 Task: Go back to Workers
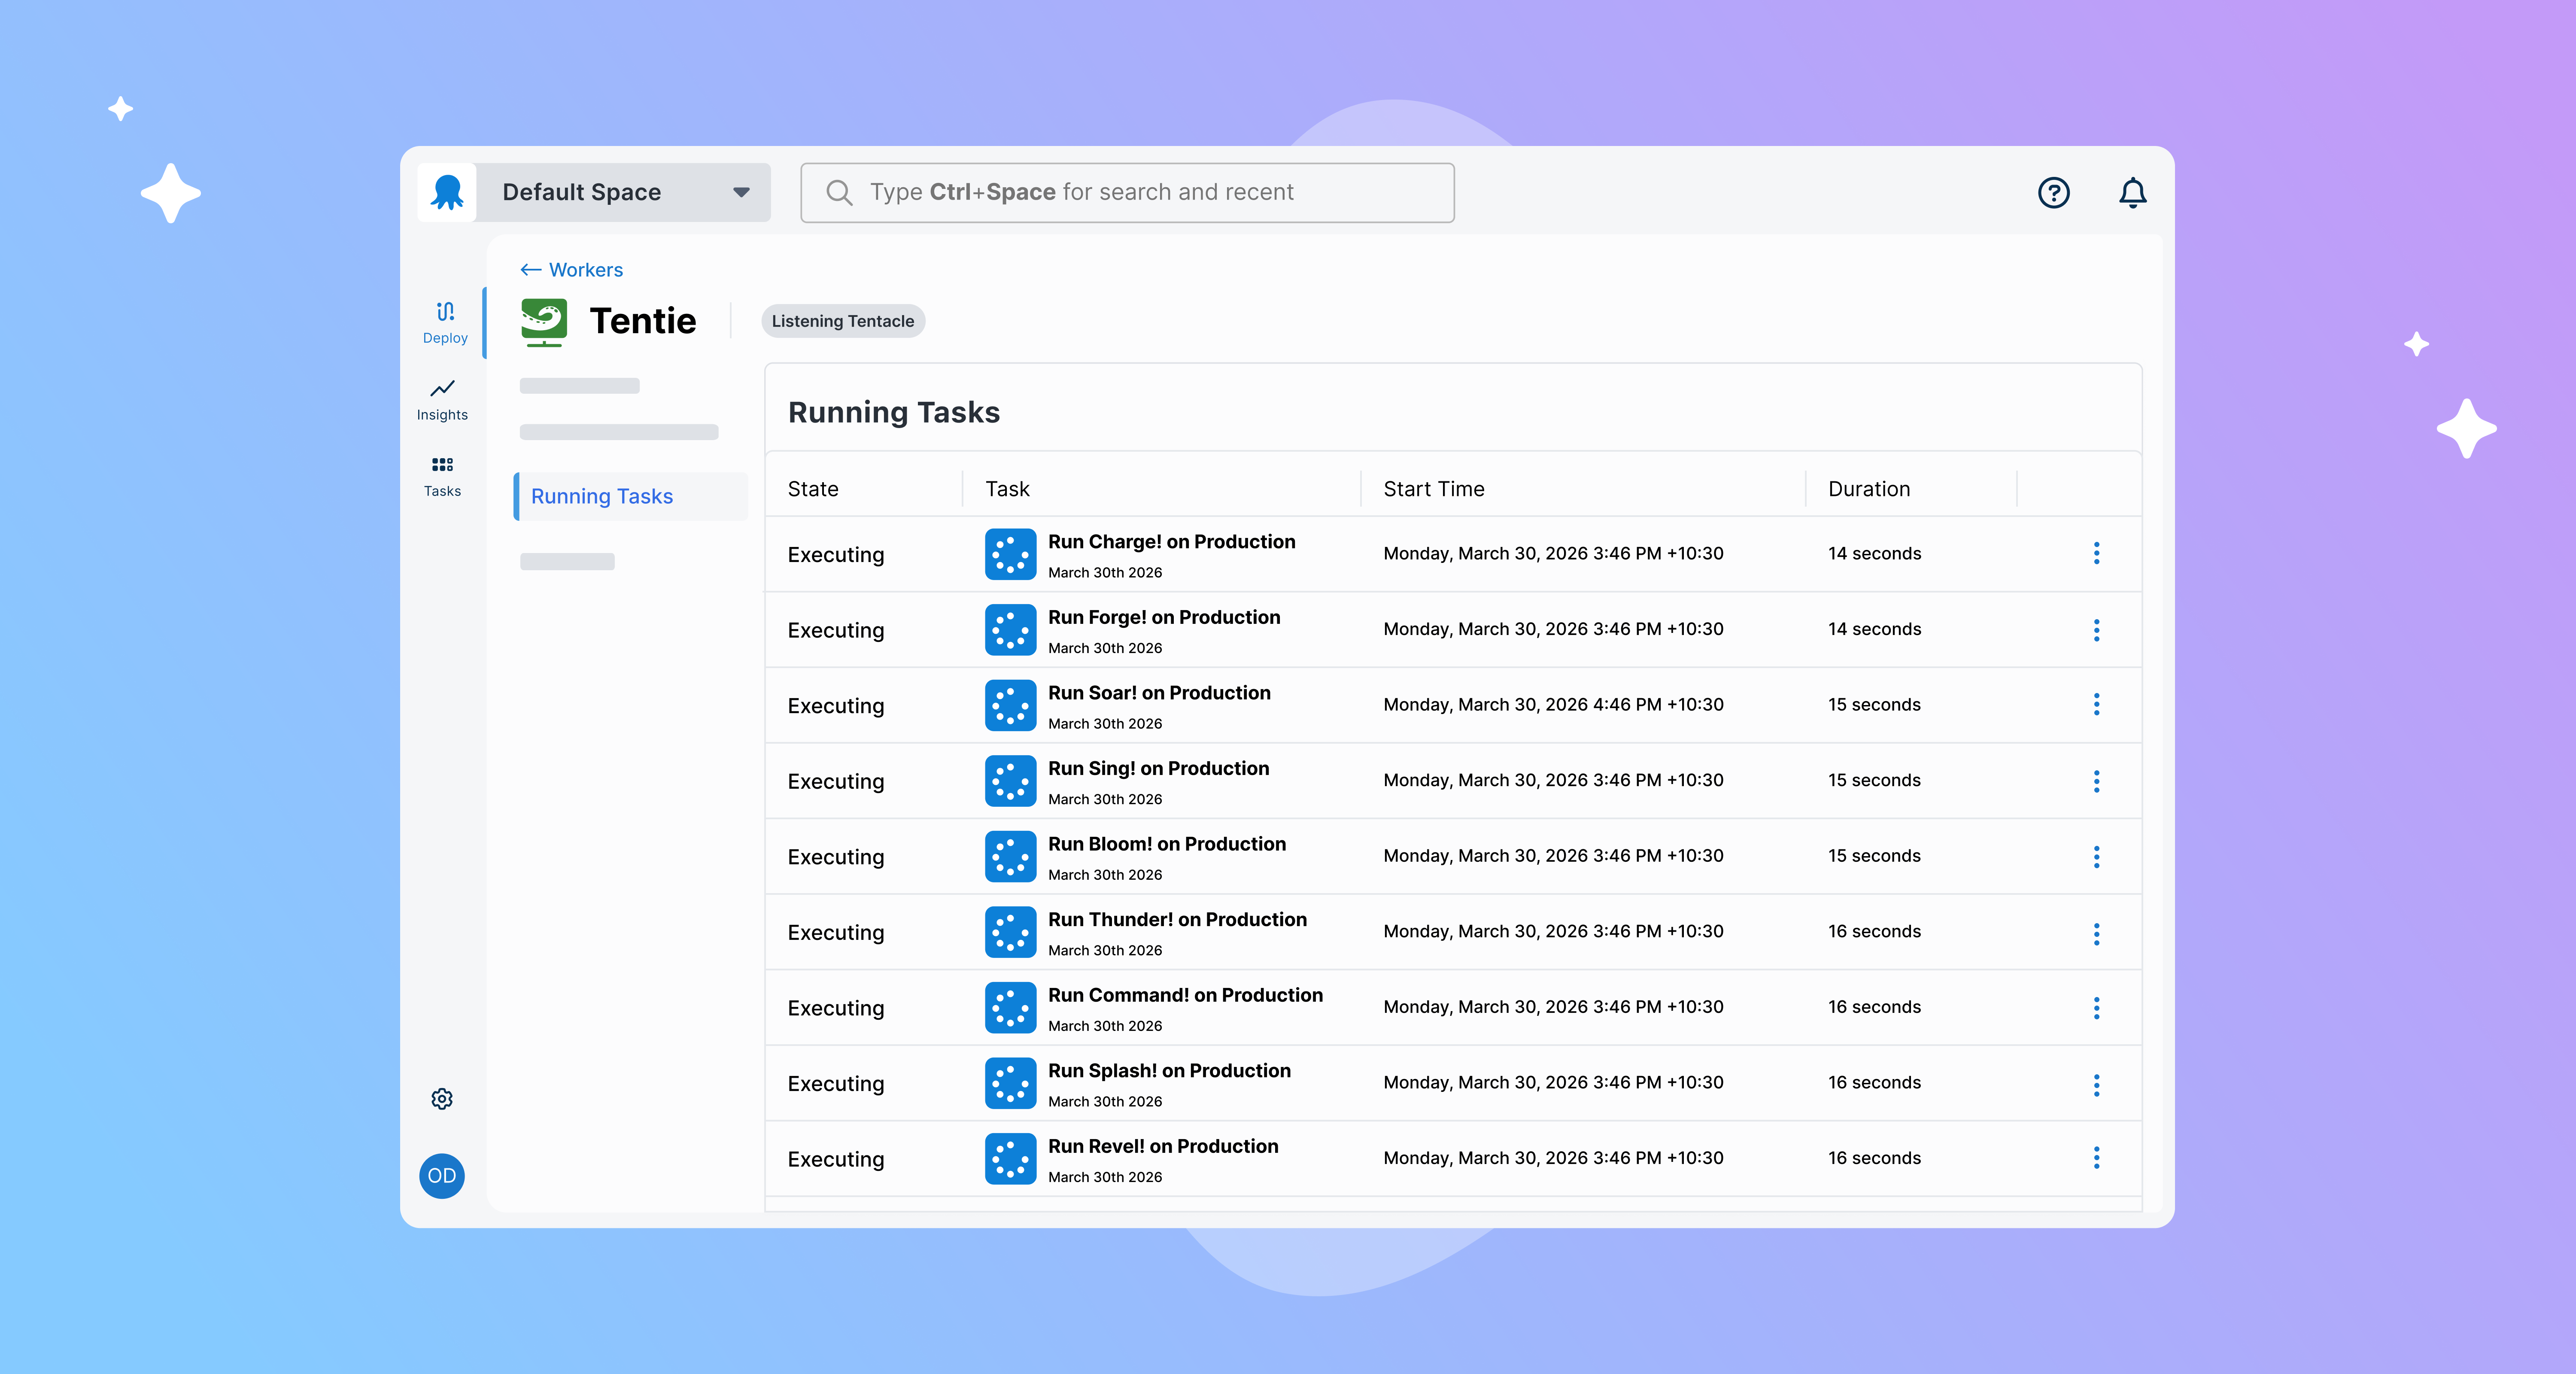[x=571, y=270]
